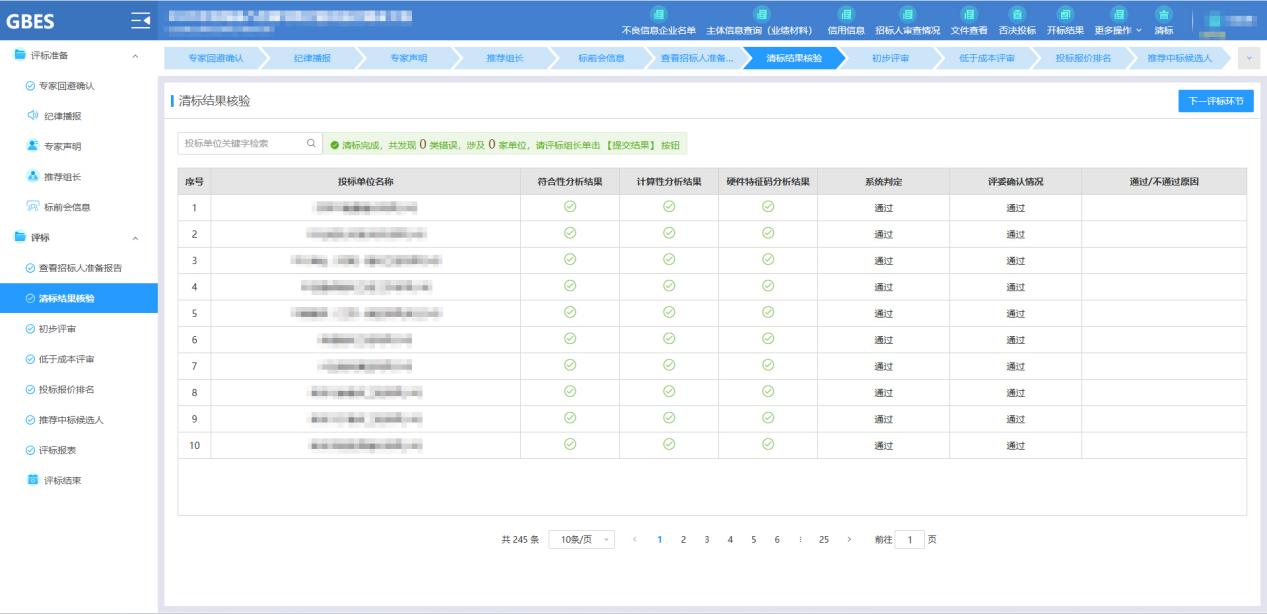Open the 10条/页 page size dropdown

click(x=581, y=540)
